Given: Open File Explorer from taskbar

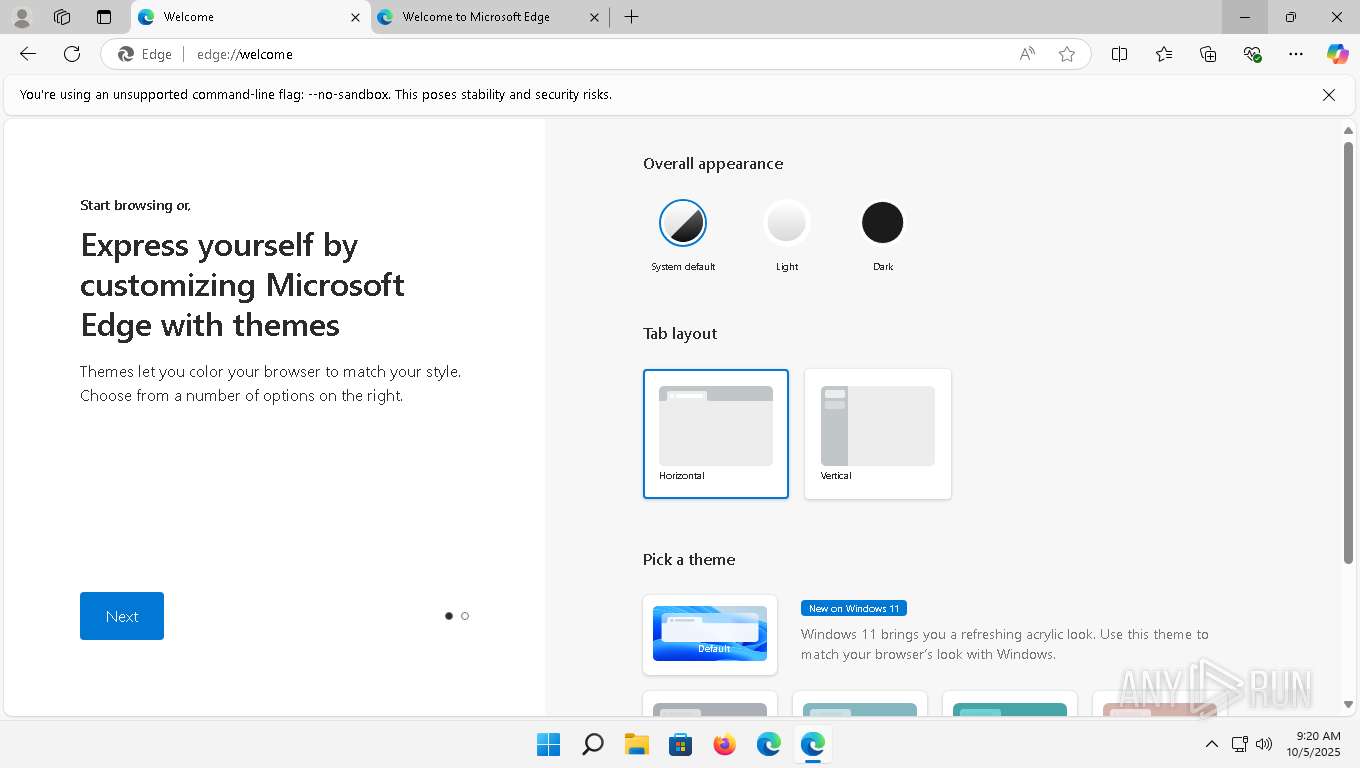Looking at the screenshot, I should click(636, 744).
